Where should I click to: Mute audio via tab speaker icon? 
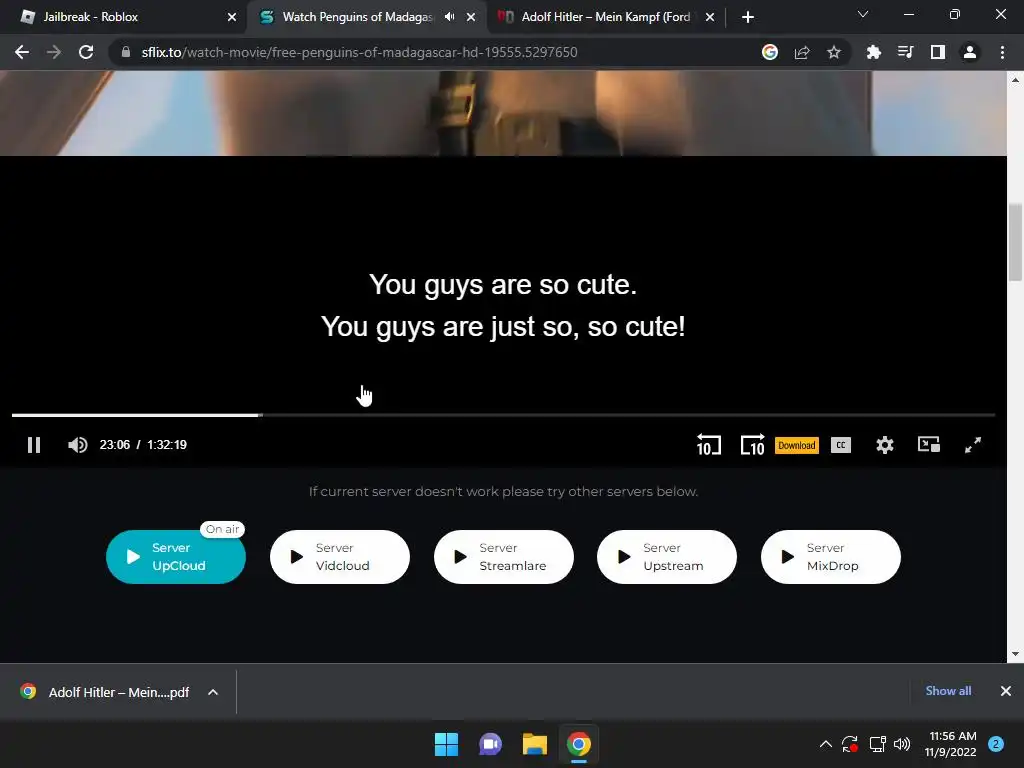pyautogui.click(x=449, y=17)
